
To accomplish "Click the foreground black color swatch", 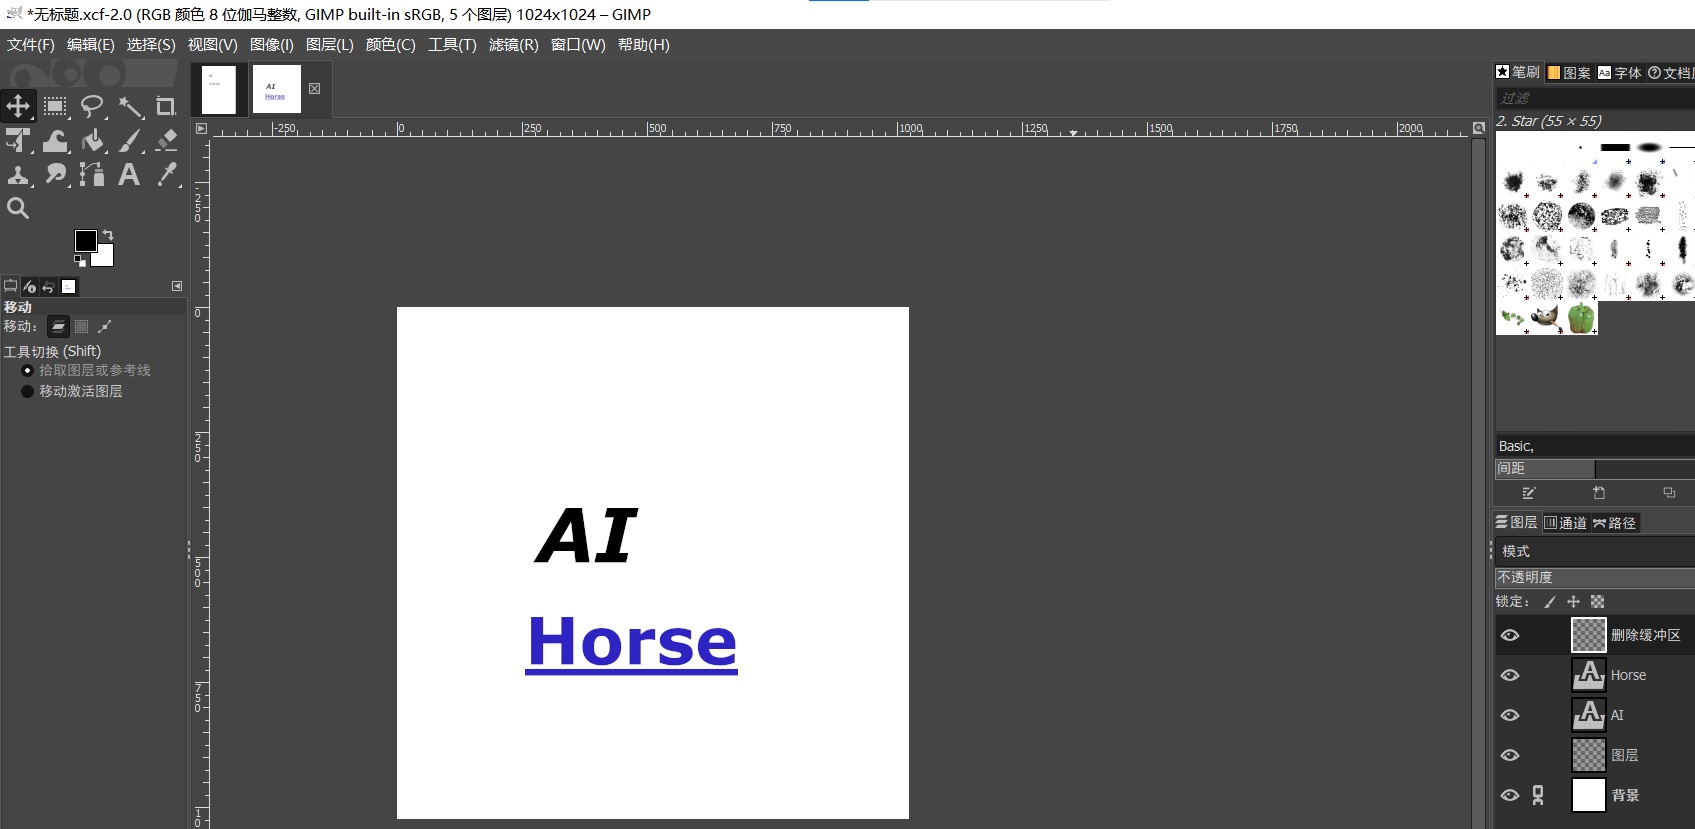I will 86,241.
